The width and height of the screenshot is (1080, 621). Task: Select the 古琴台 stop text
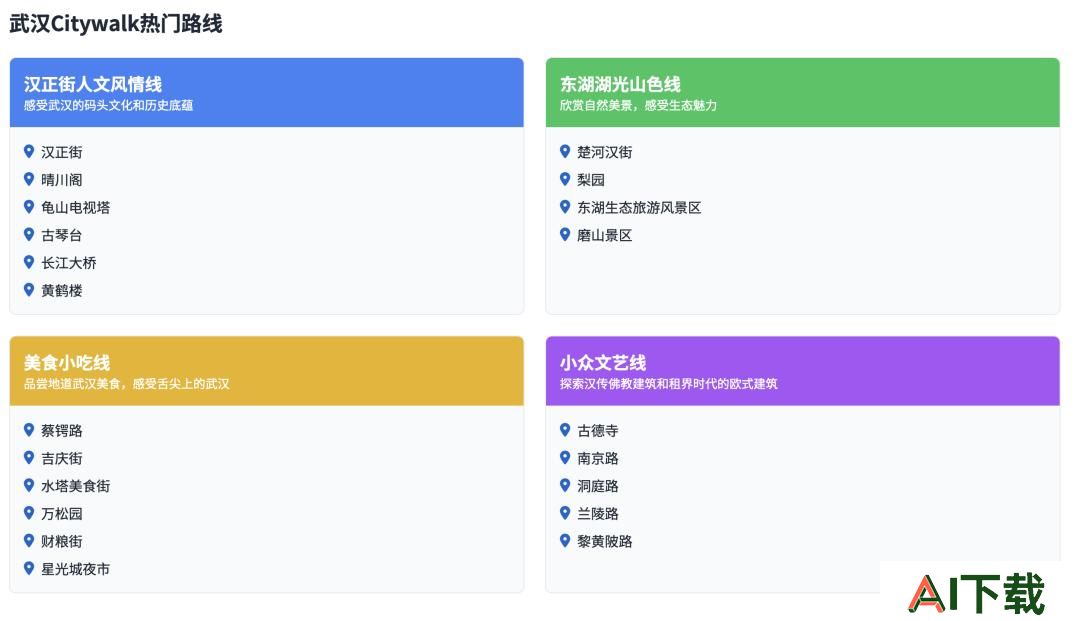pos(61,235)
